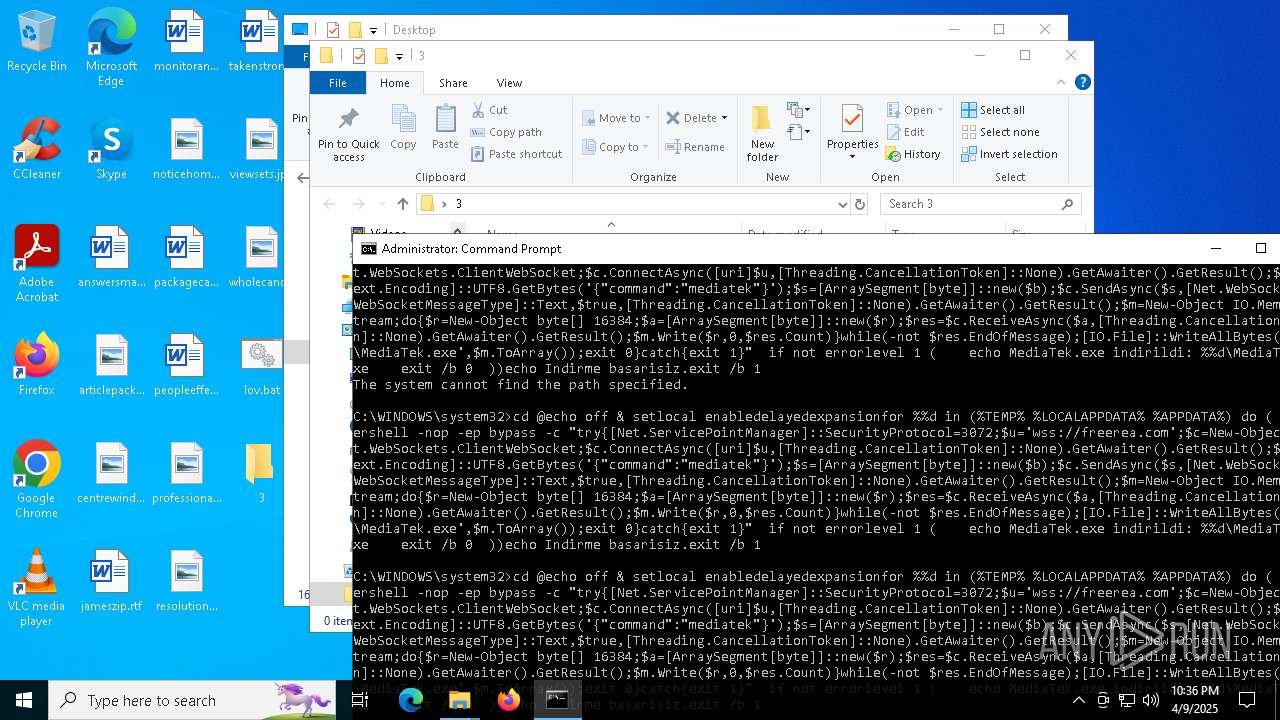Launch Google Chrome desktop shortcut
The image size is (1280, 720).
(x=37, y=480)
